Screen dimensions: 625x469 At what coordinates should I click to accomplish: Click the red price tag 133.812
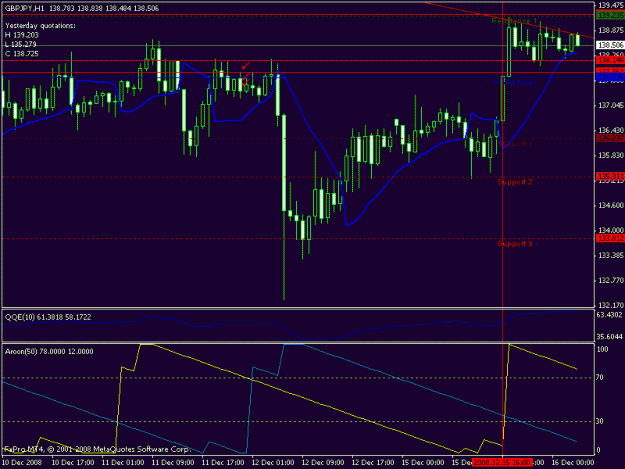(x=610, y=238)
